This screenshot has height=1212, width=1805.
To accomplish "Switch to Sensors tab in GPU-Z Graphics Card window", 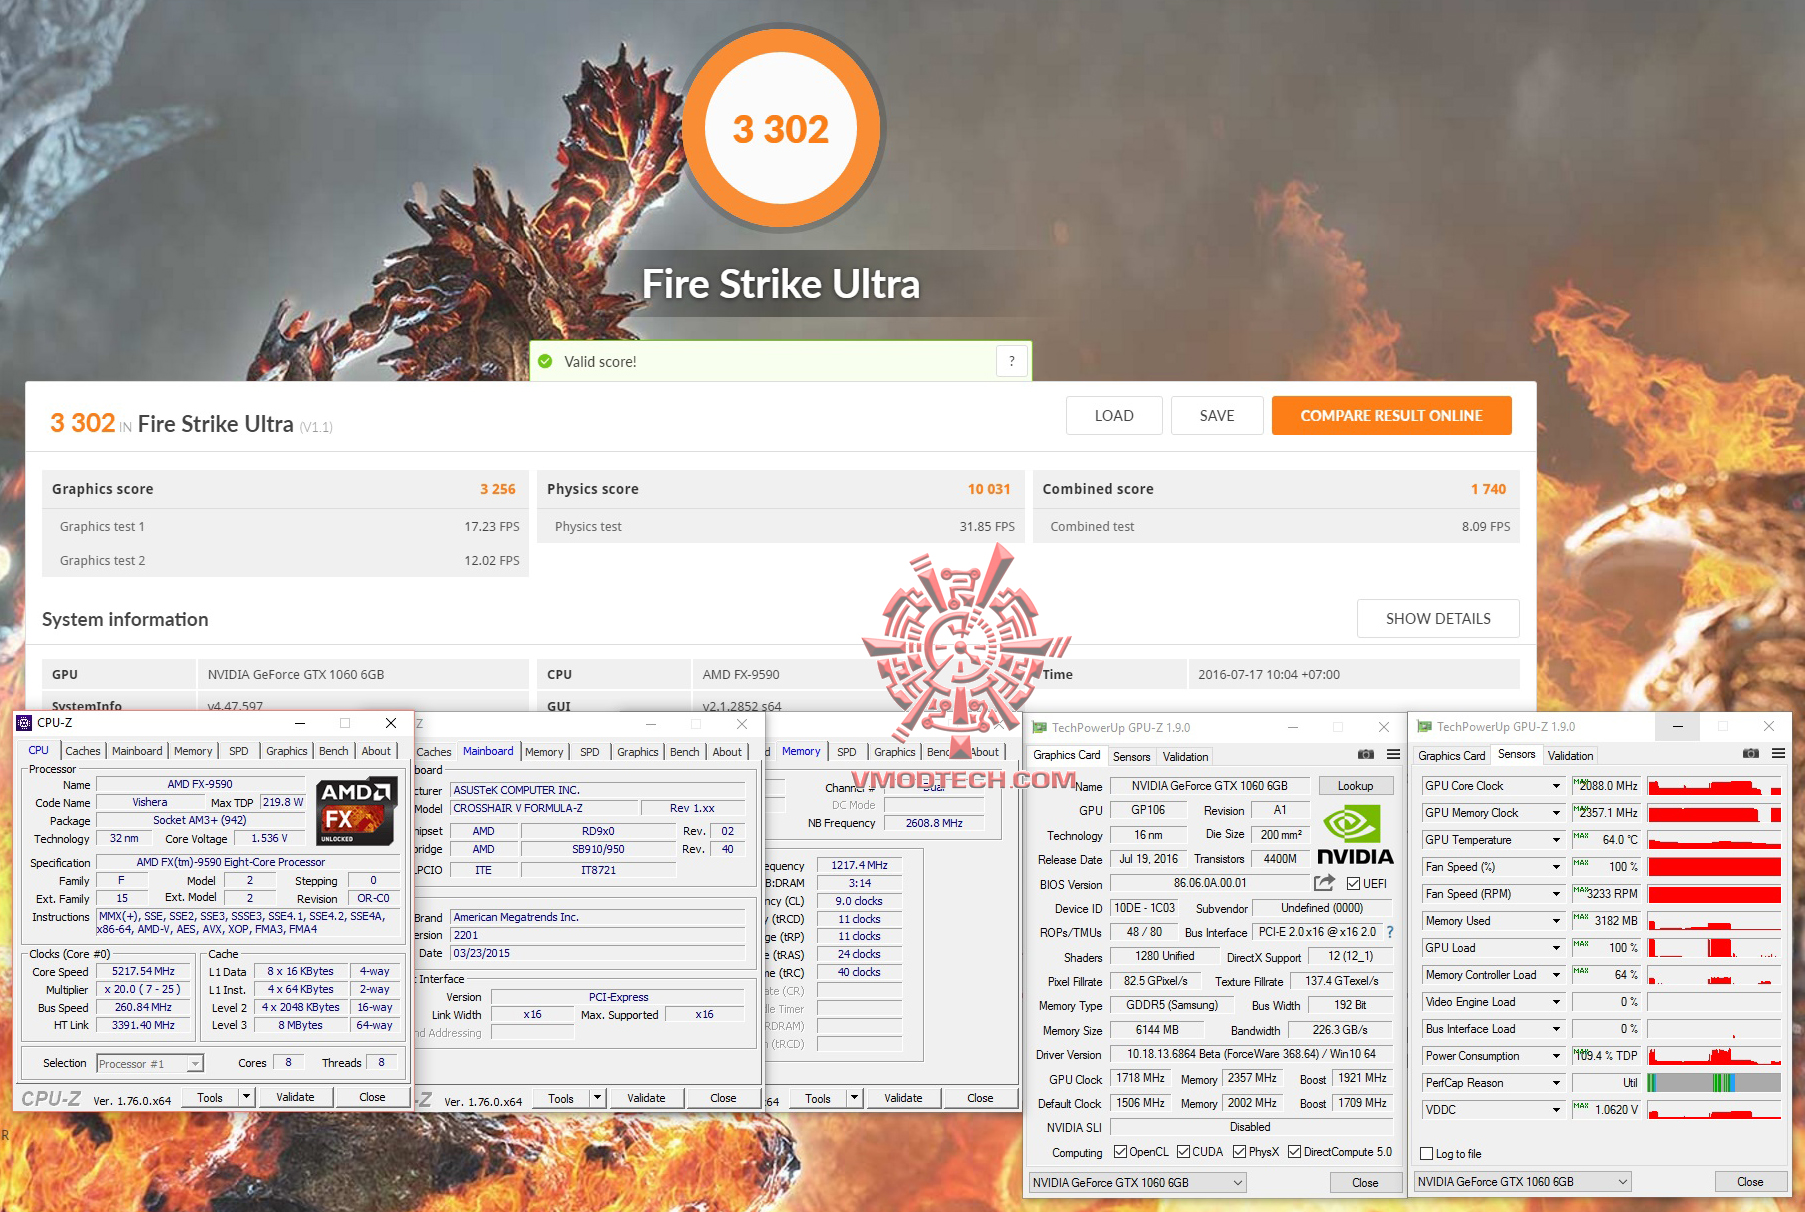I will pos(1132,757).
